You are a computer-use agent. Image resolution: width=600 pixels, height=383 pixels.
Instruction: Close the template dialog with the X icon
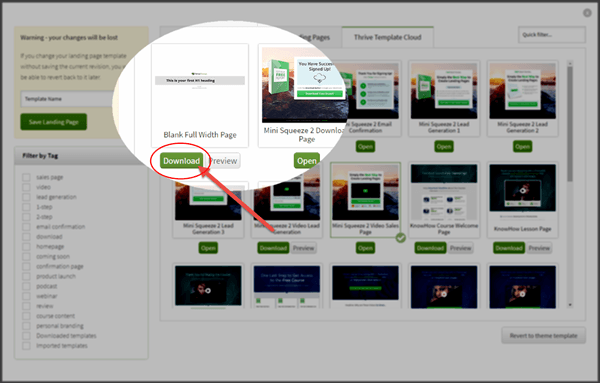pyautogui.click(x=587, y=13)
